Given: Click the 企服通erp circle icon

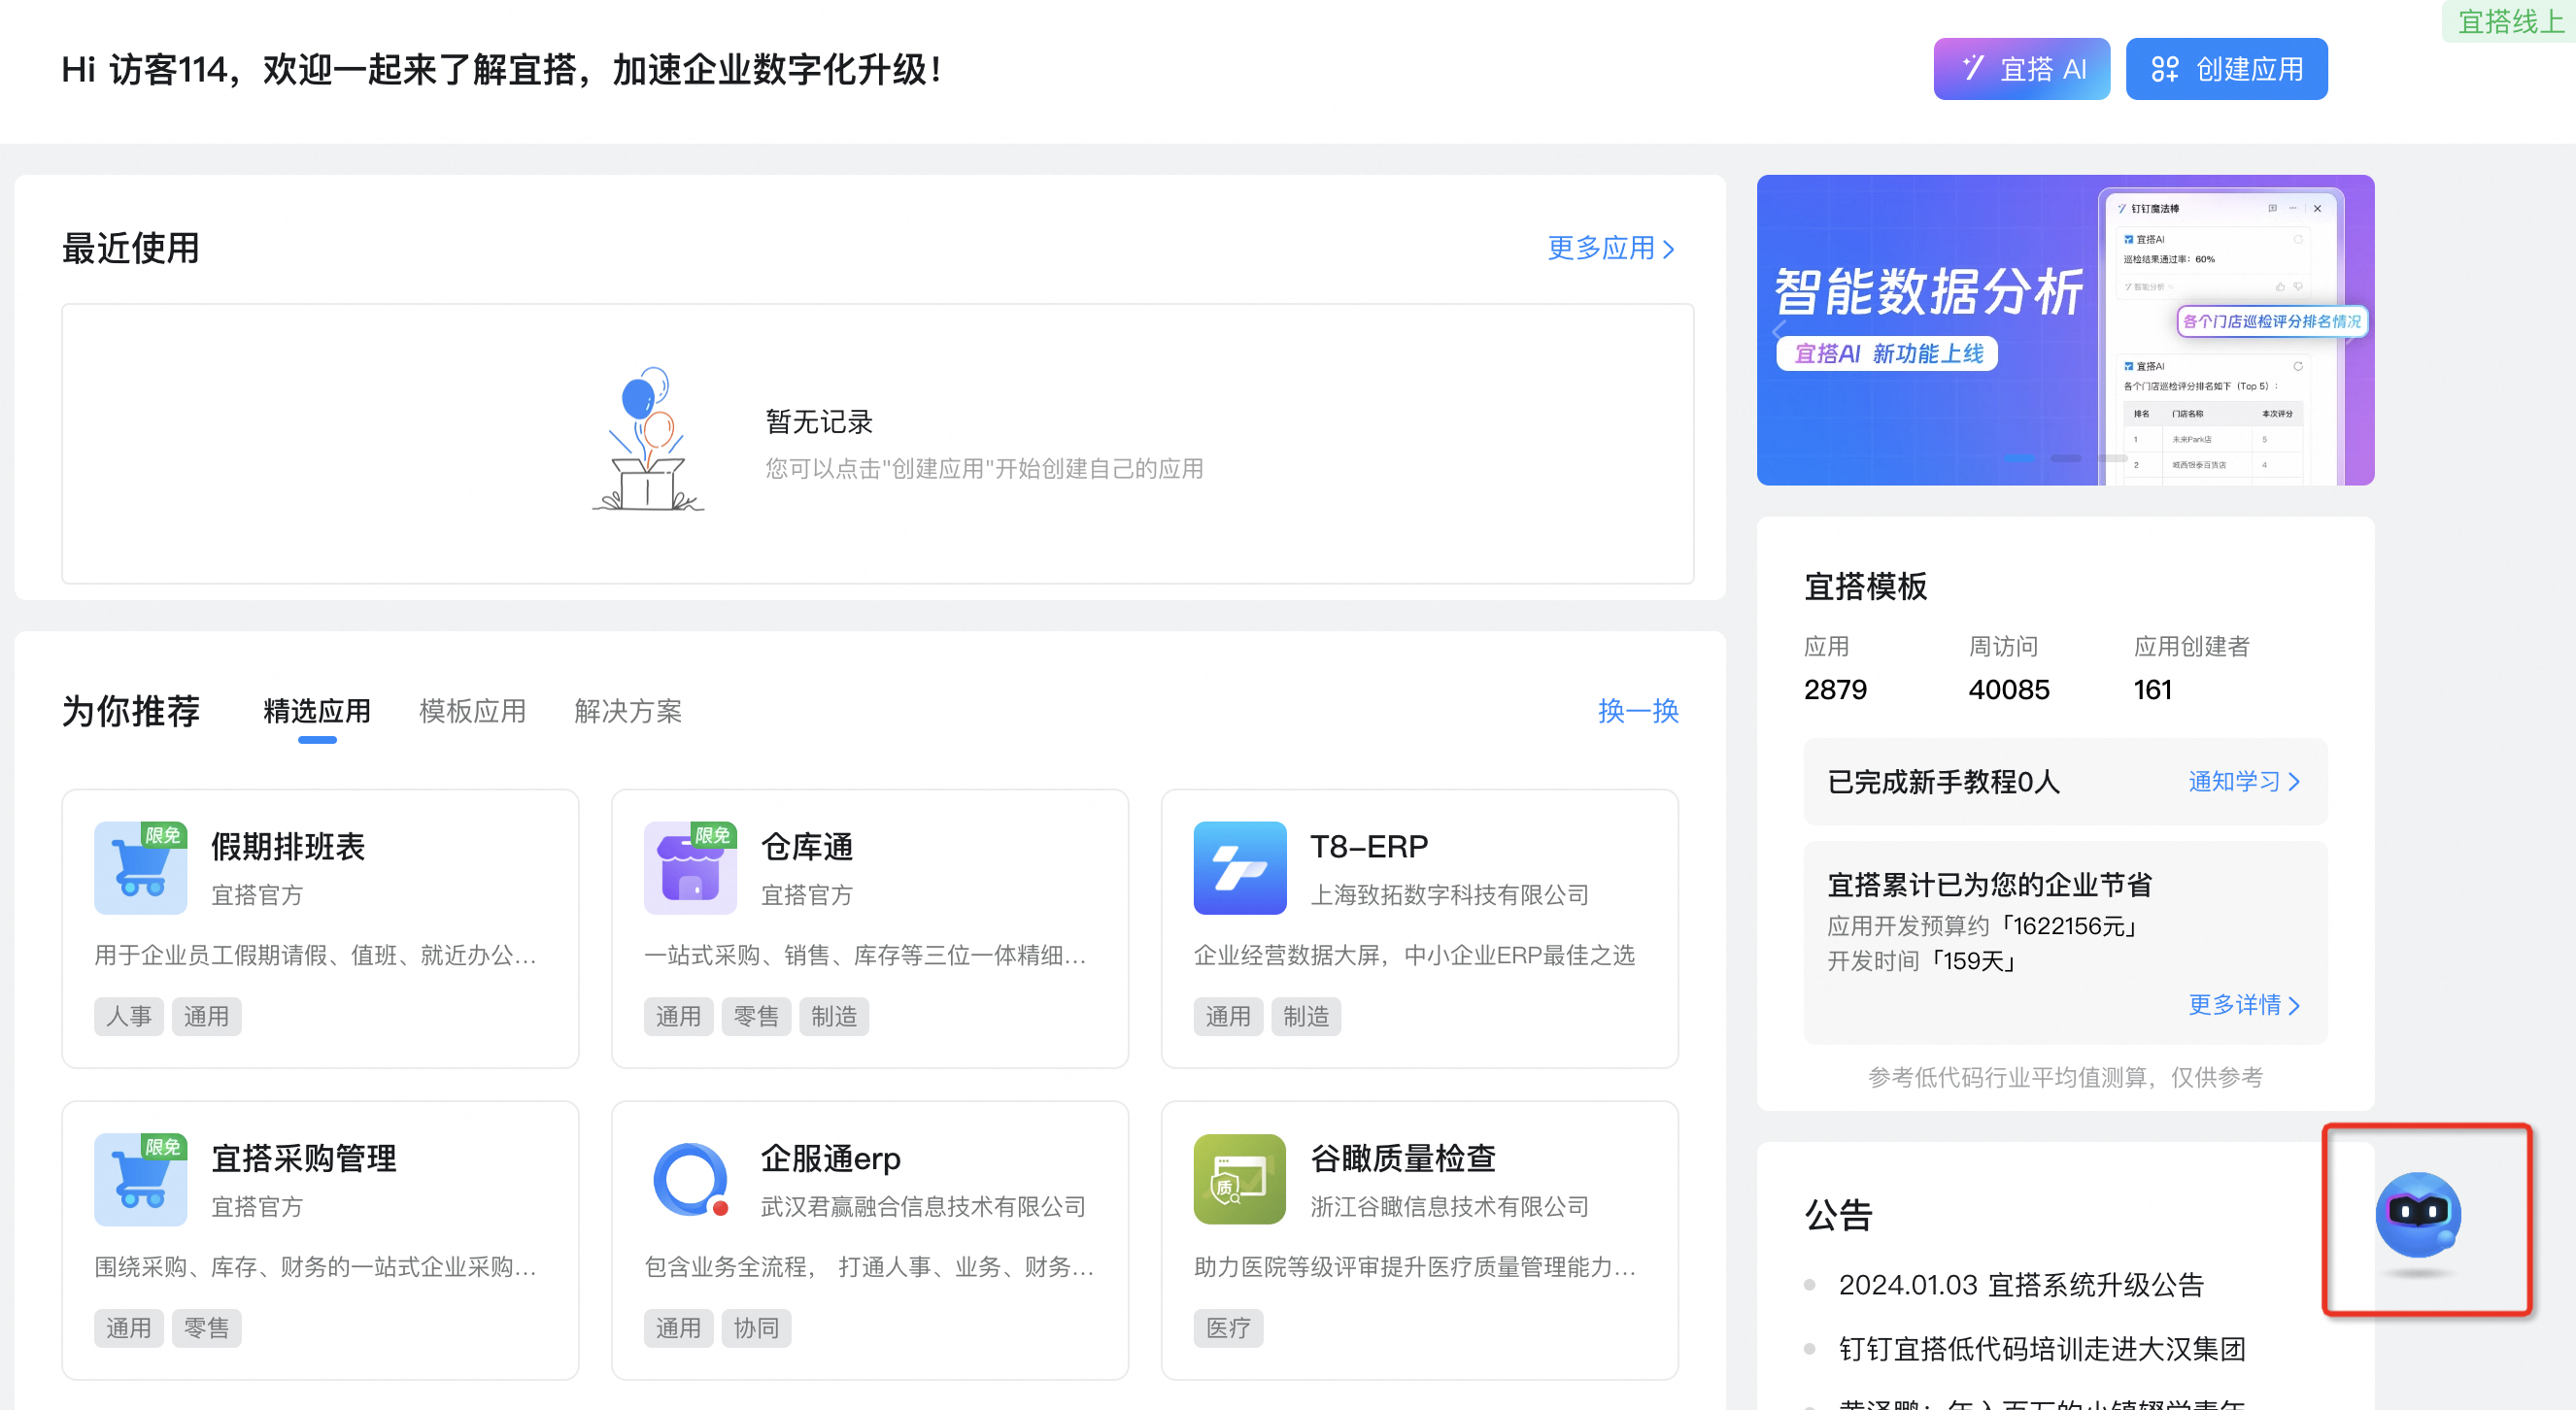Looking at the screenshot, I should click(690, 1180).
